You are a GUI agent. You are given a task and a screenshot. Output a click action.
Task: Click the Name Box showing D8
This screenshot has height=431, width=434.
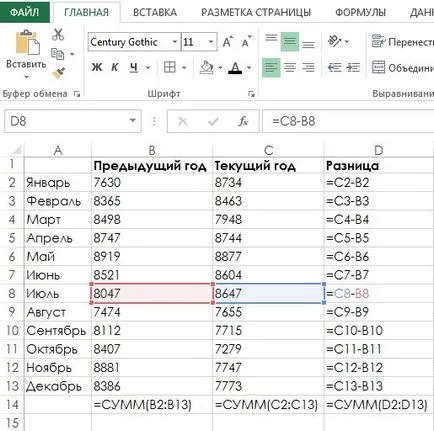point(67,121)
